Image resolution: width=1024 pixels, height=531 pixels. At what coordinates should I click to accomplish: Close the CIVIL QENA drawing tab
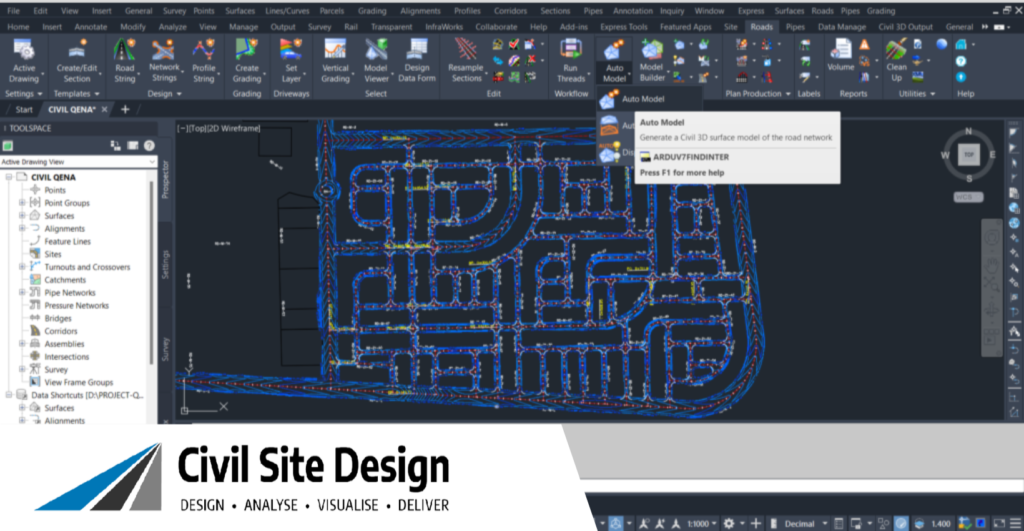pos(104,109)
